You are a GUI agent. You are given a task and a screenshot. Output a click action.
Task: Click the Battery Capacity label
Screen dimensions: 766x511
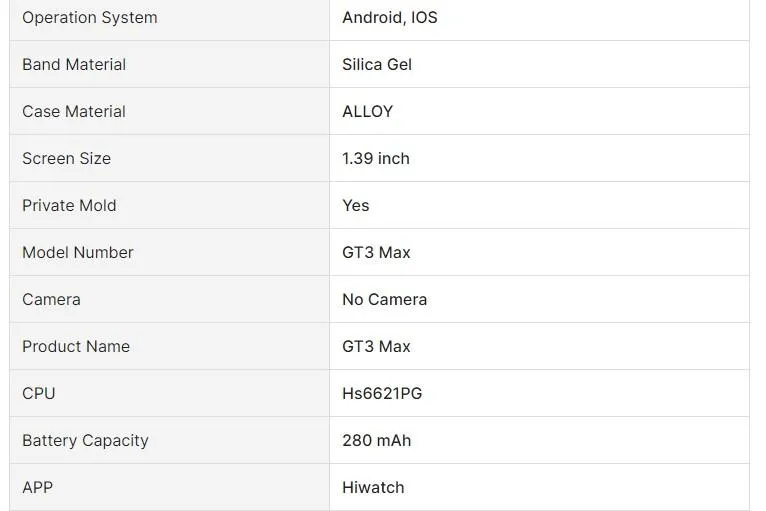coord(85,441)
